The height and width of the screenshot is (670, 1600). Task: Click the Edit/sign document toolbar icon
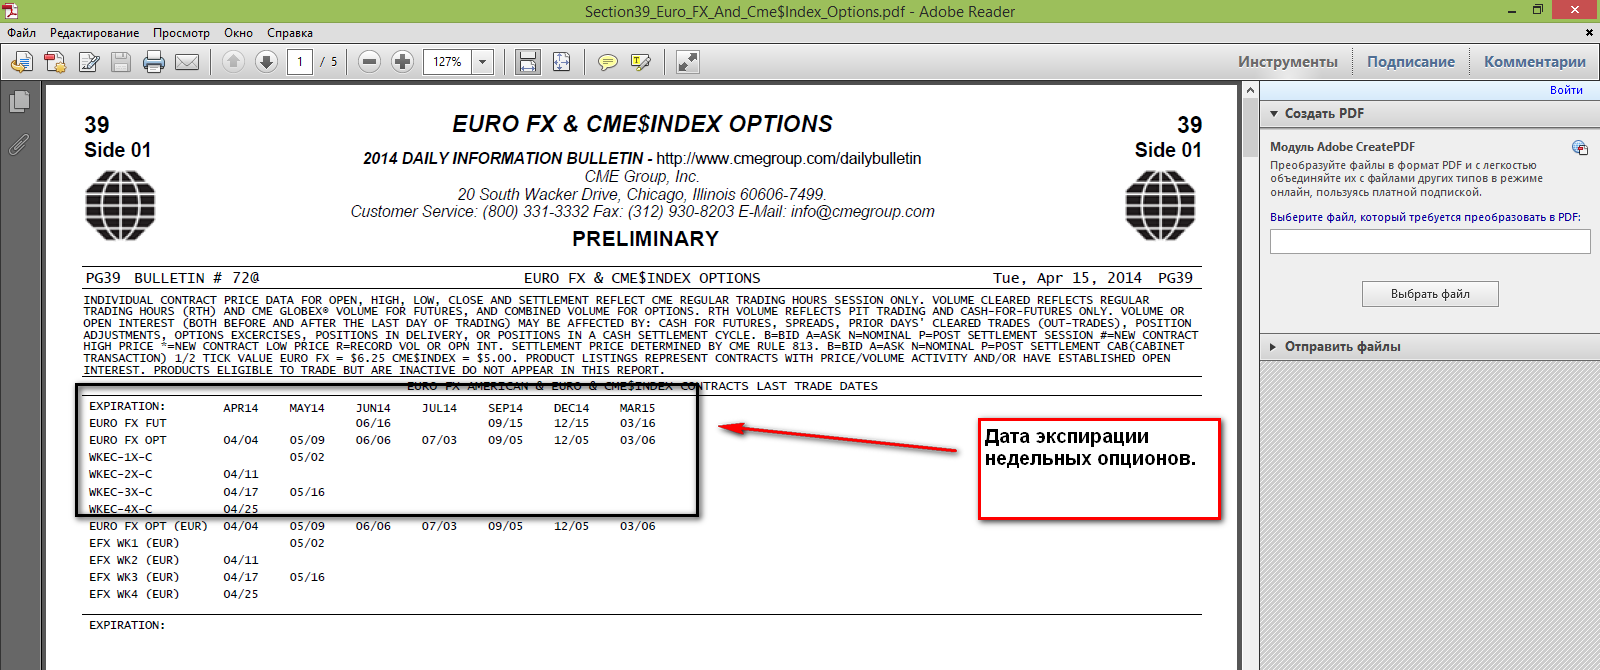(89, 62)
